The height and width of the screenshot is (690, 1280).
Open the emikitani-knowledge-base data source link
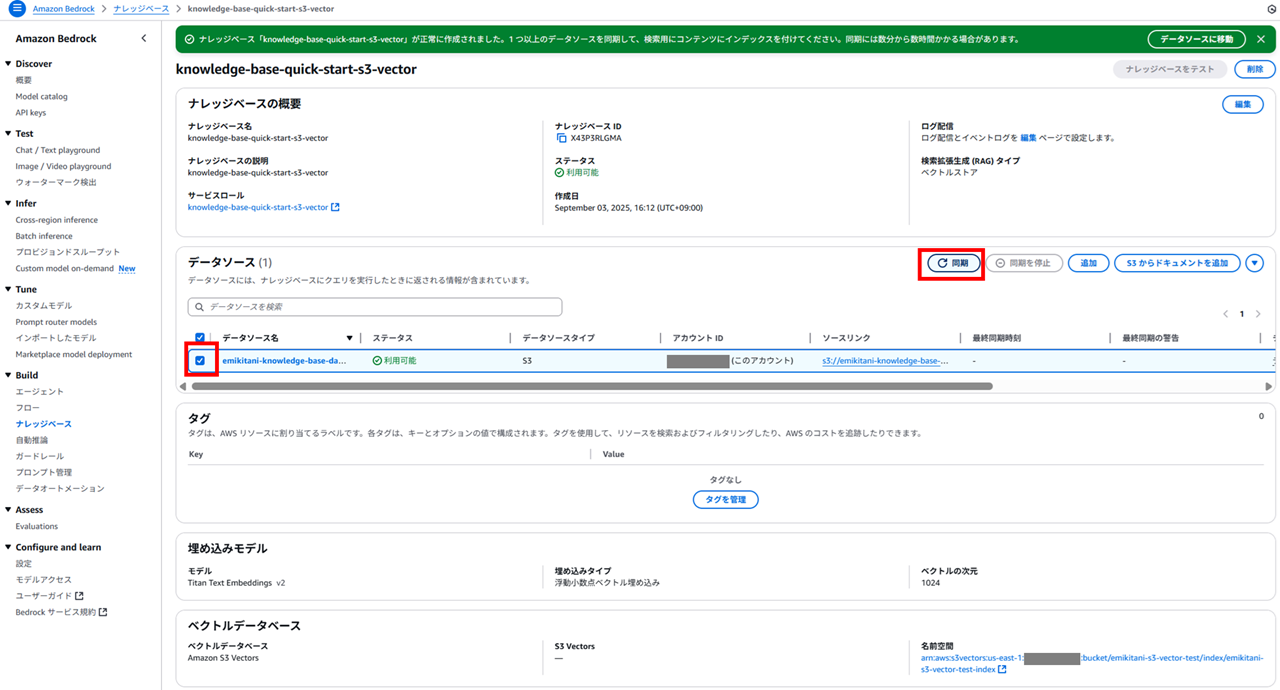284,360
